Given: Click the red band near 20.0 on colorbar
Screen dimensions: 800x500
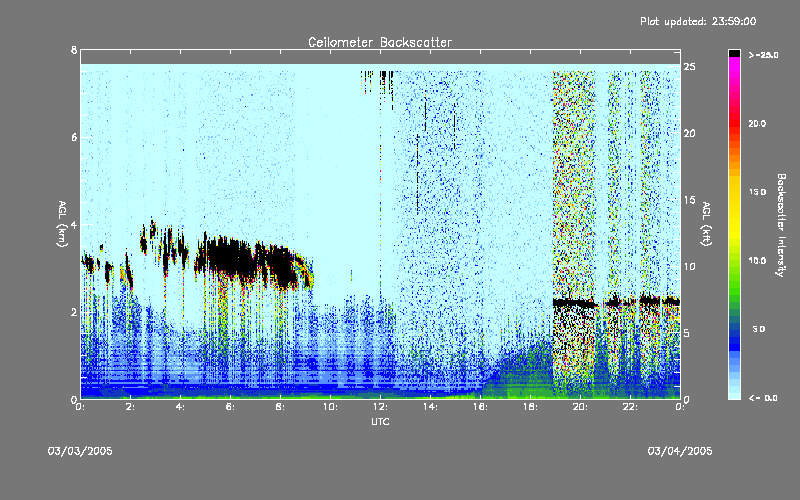Looking at the screenshot, I should (734, 125).
